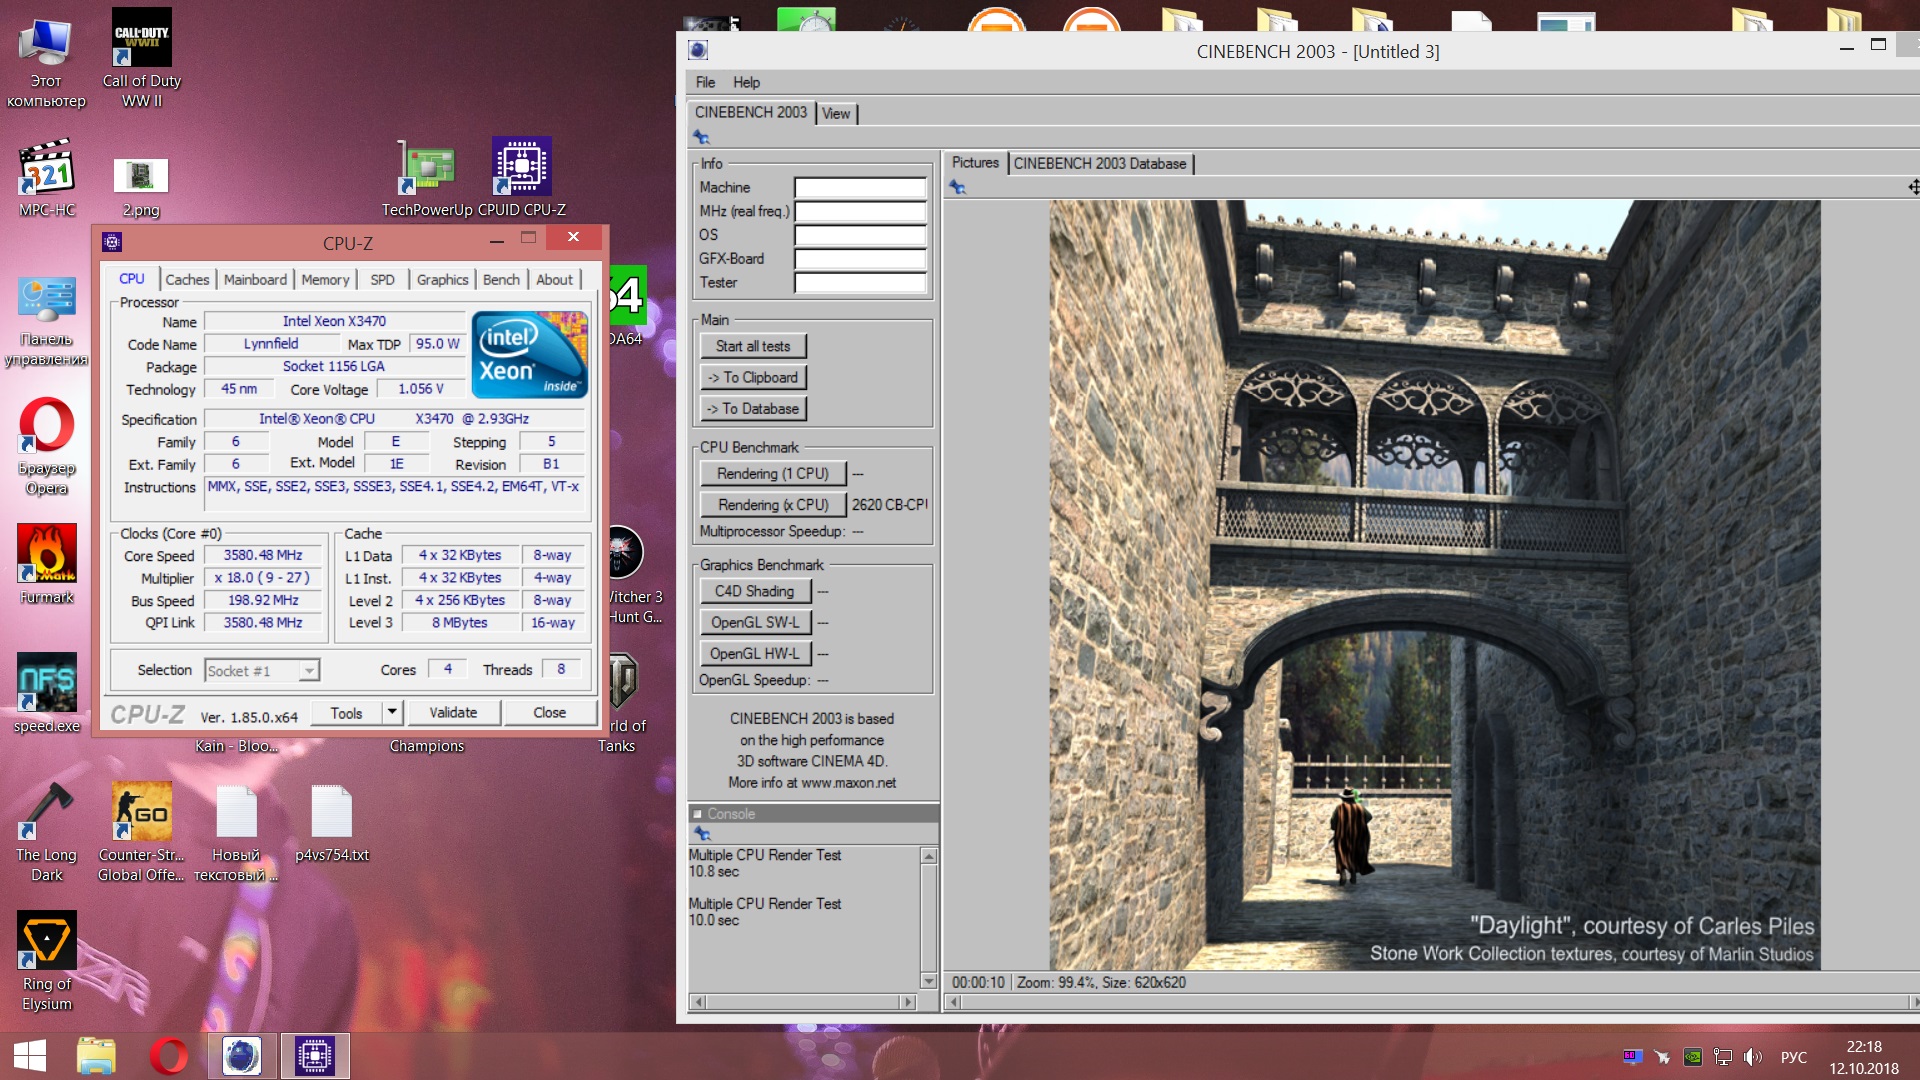This screenshot has height=1080, width=1920.
Task: Open the volume speaker tray icon
Action: [x=1752, y=1057]
